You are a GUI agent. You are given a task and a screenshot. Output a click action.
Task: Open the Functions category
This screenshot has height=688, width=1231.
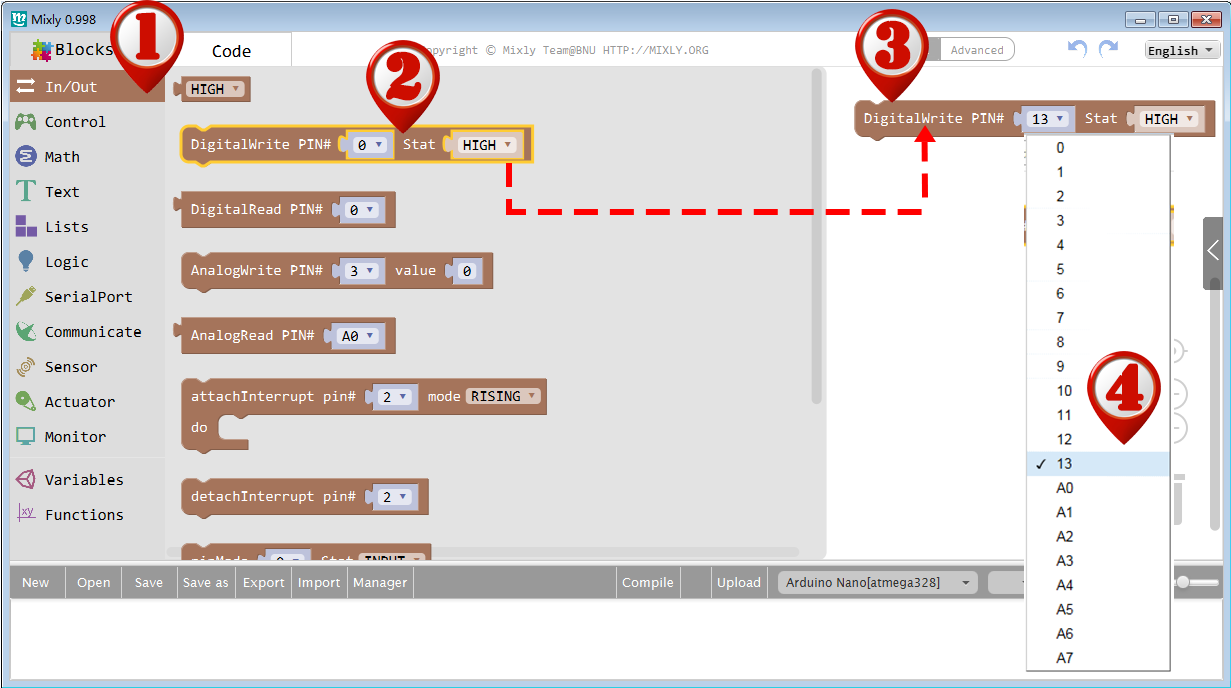[x=88, y=515]
